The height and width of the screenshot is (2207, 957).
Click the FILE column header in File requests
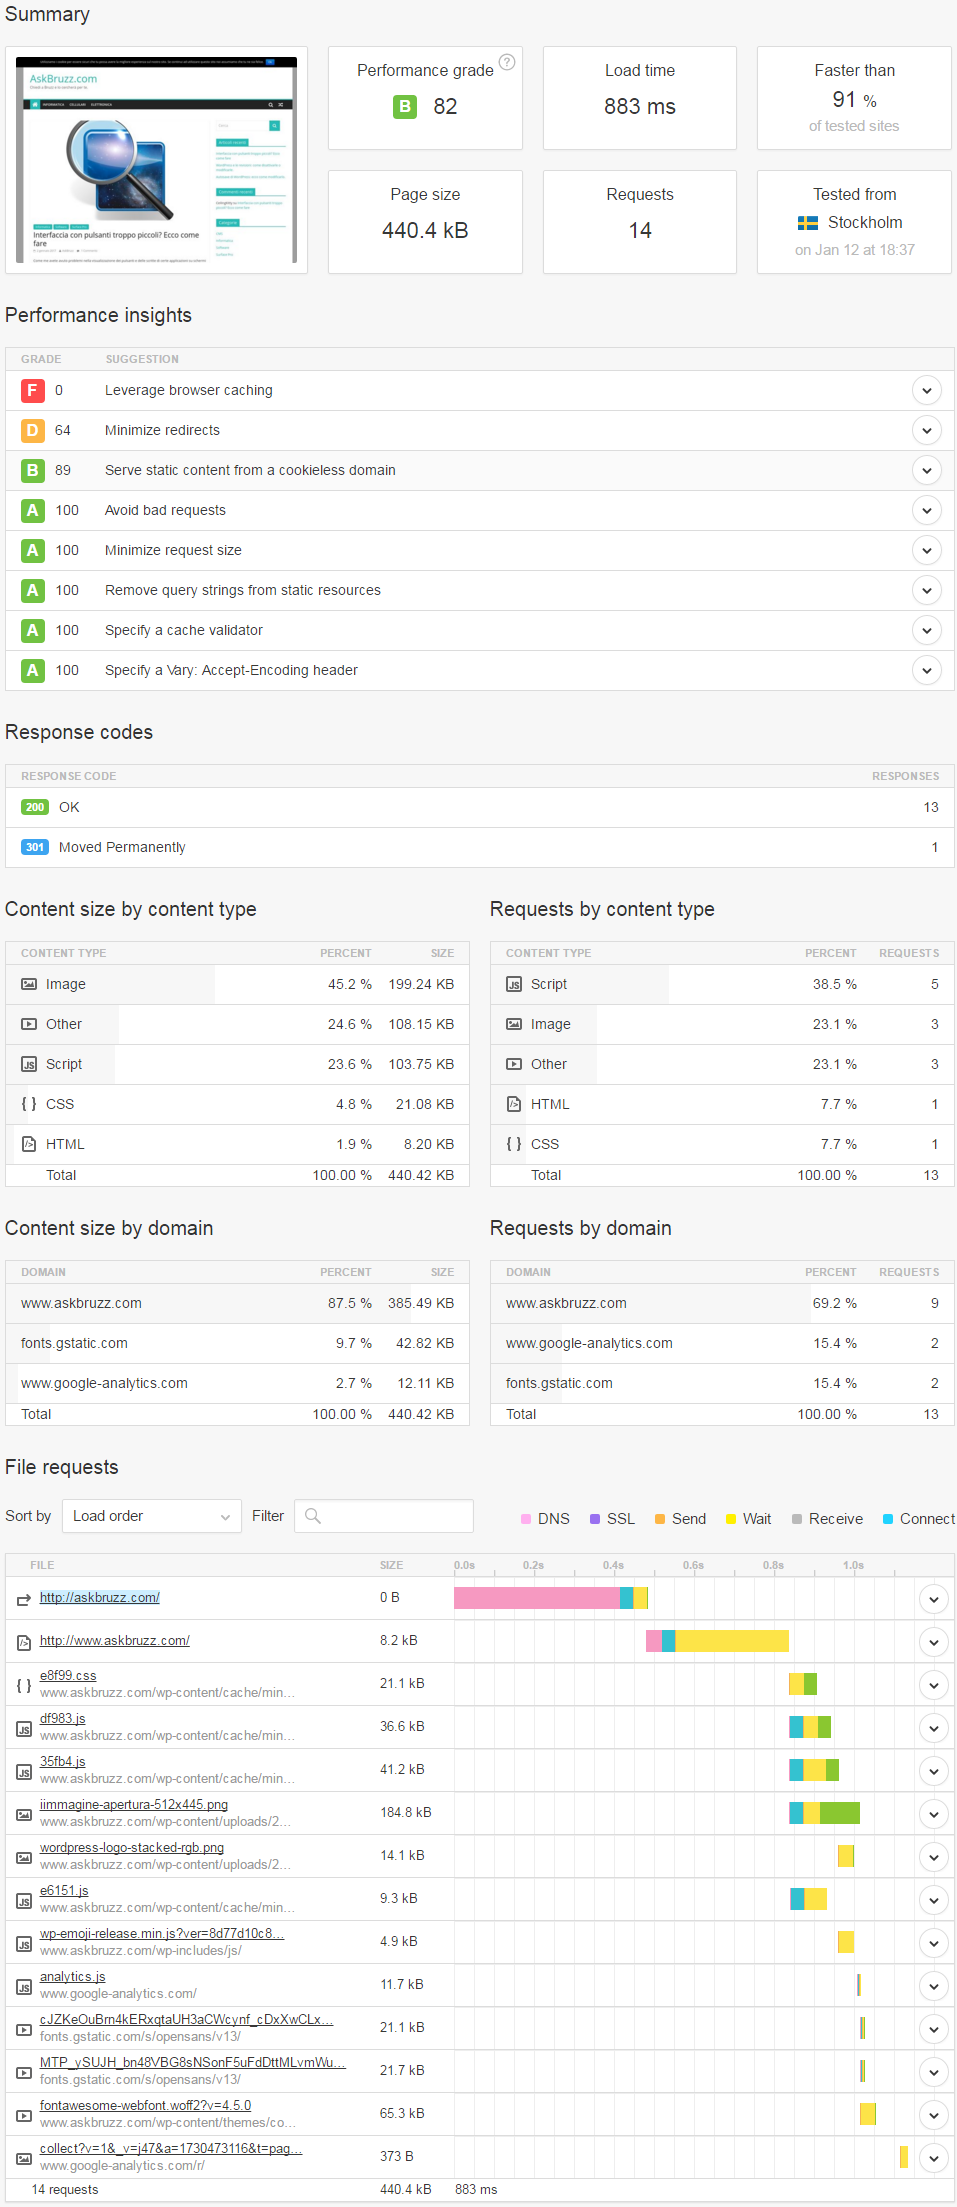click(x=42, y=1565)
